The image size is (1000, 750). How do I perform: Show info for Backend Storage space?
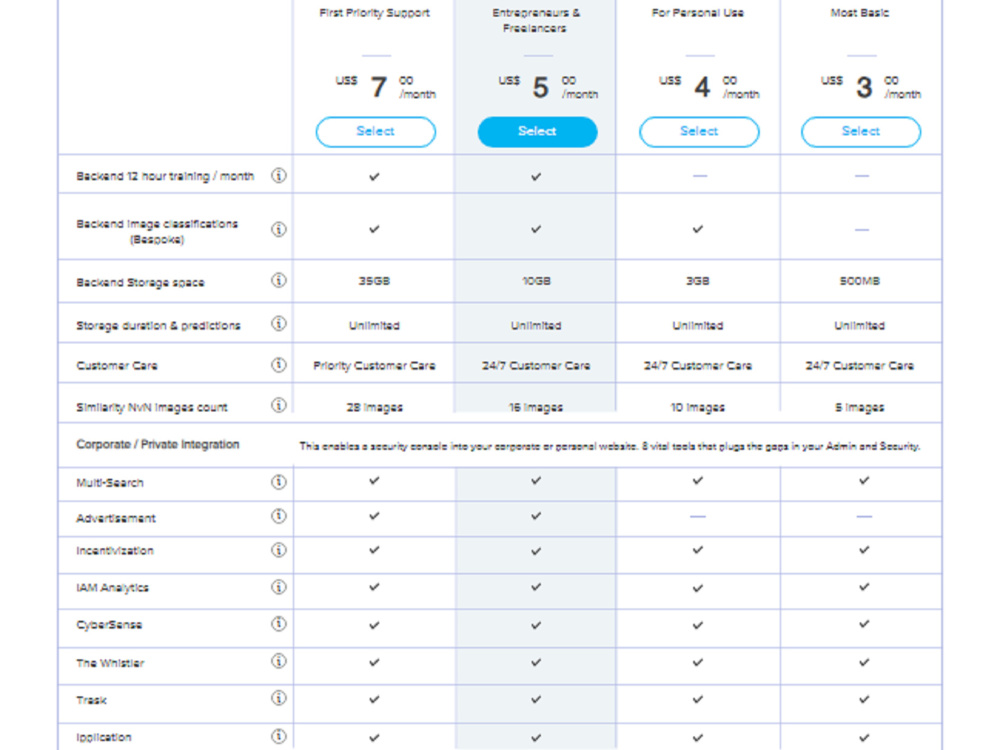(279, 281)
